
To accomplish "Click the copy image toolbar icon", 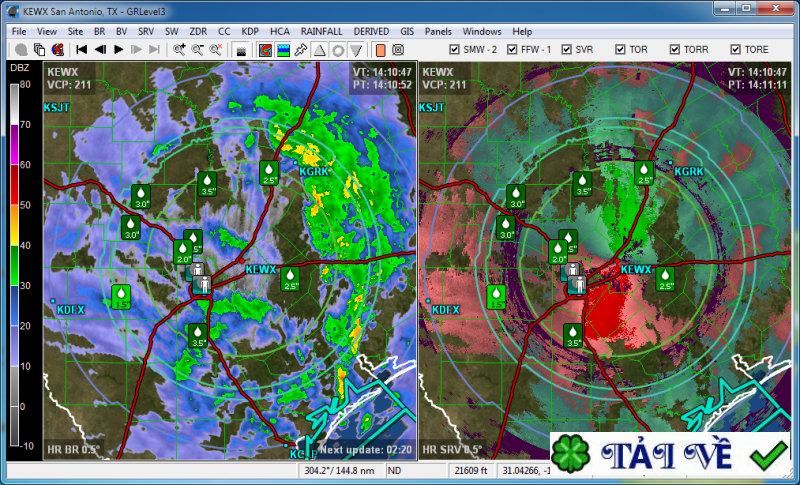I will coord(39,49).
